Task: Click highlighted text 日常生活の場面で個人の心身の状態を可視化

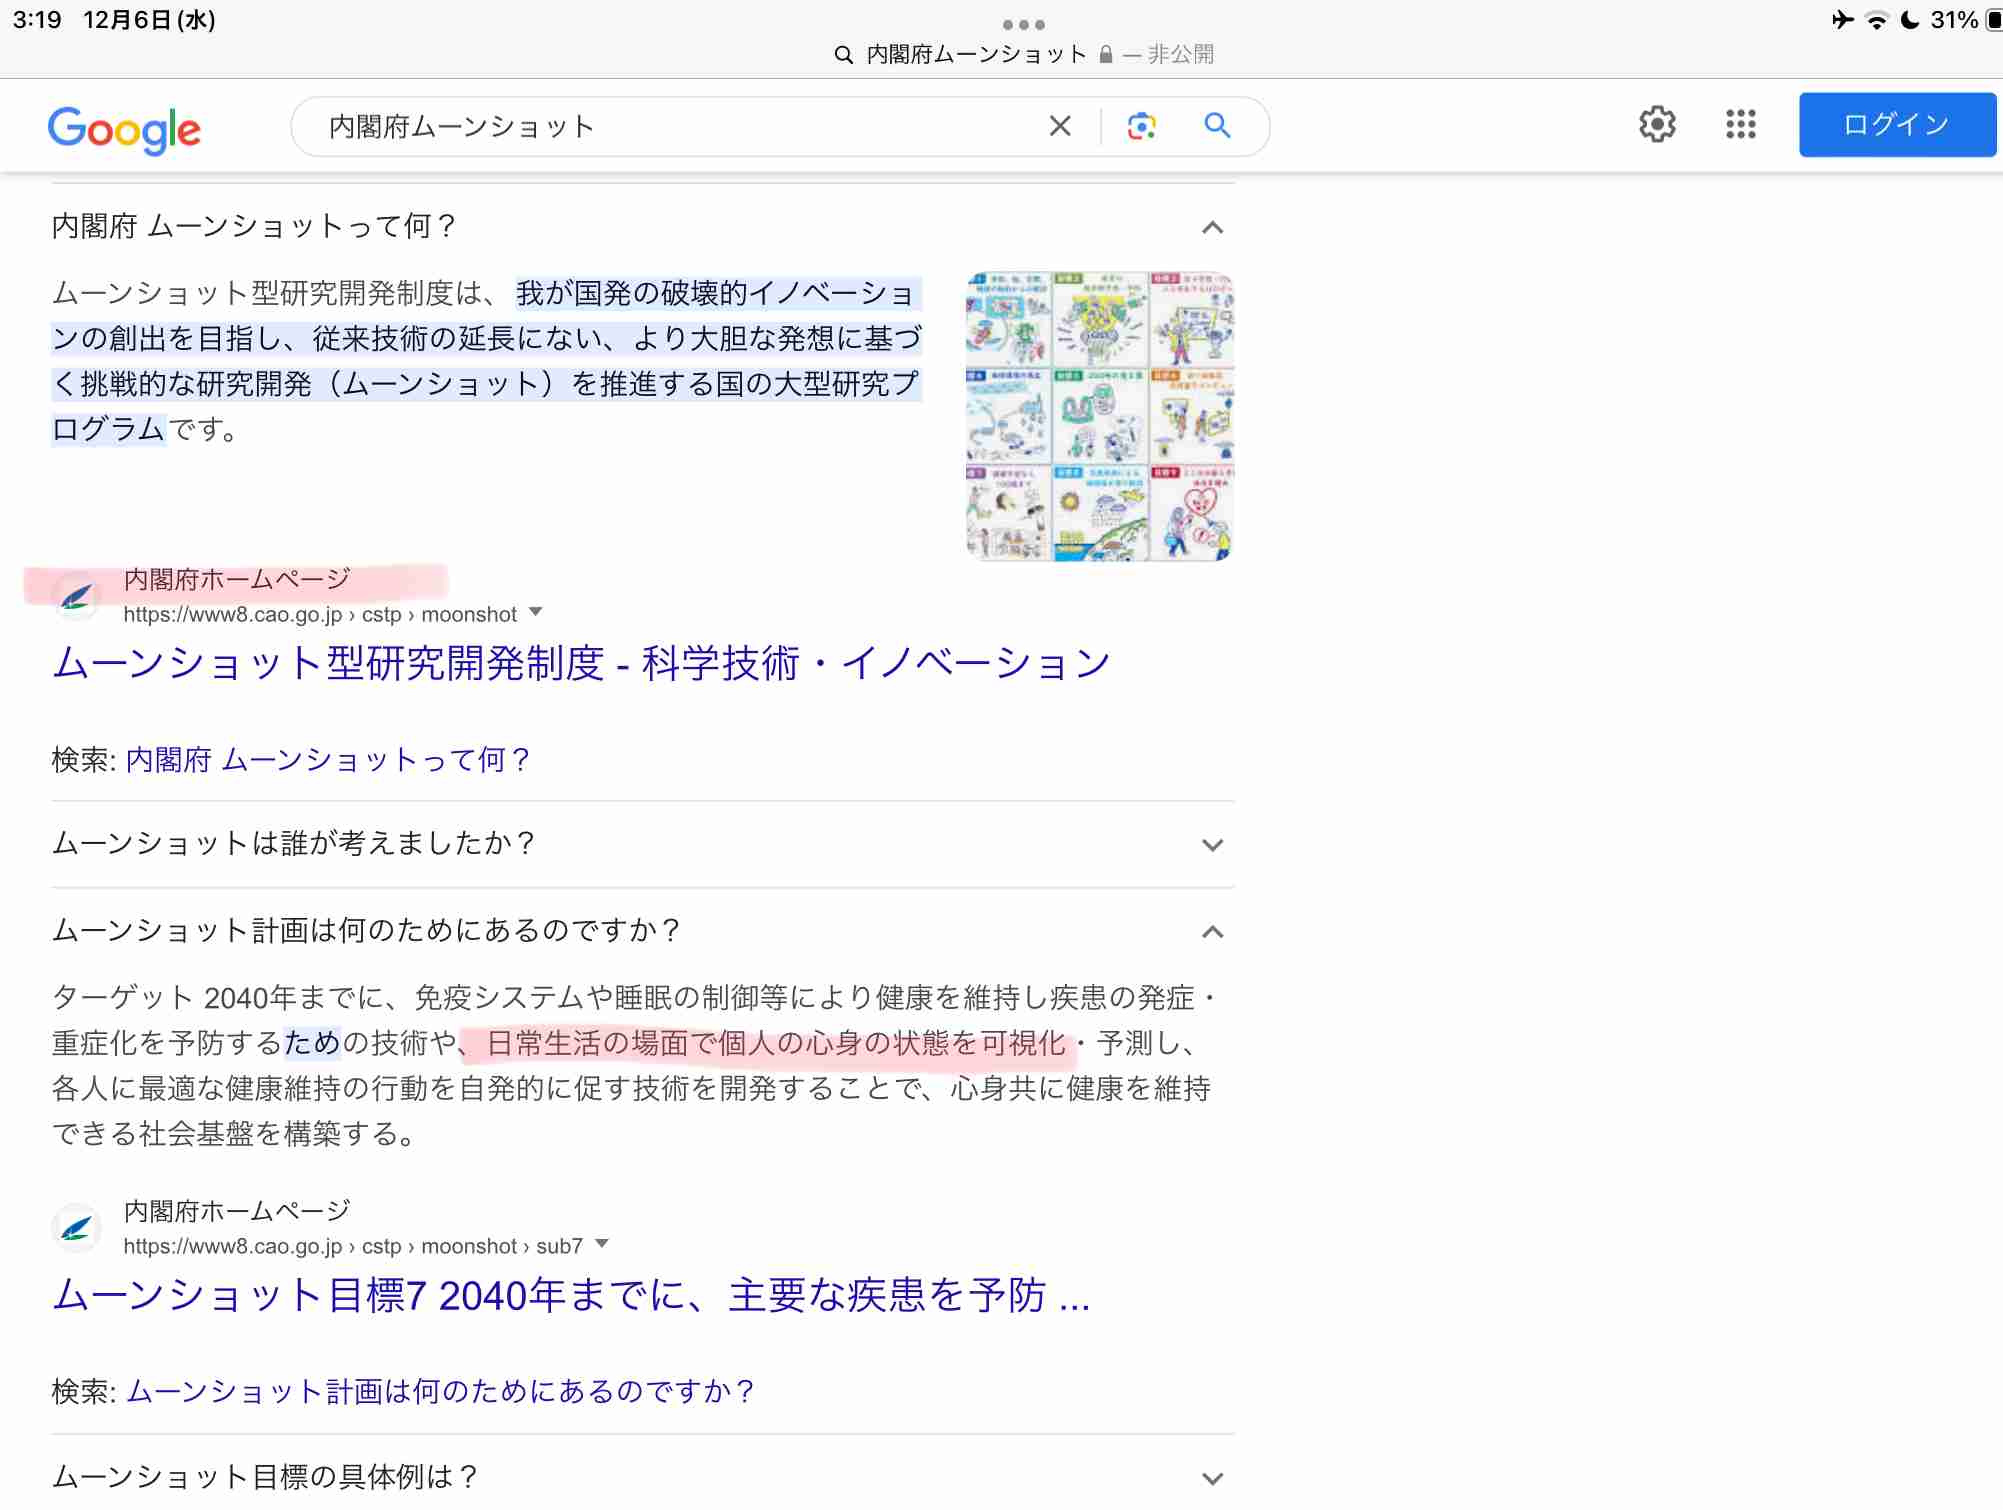Action: (x=776, y=1044)
